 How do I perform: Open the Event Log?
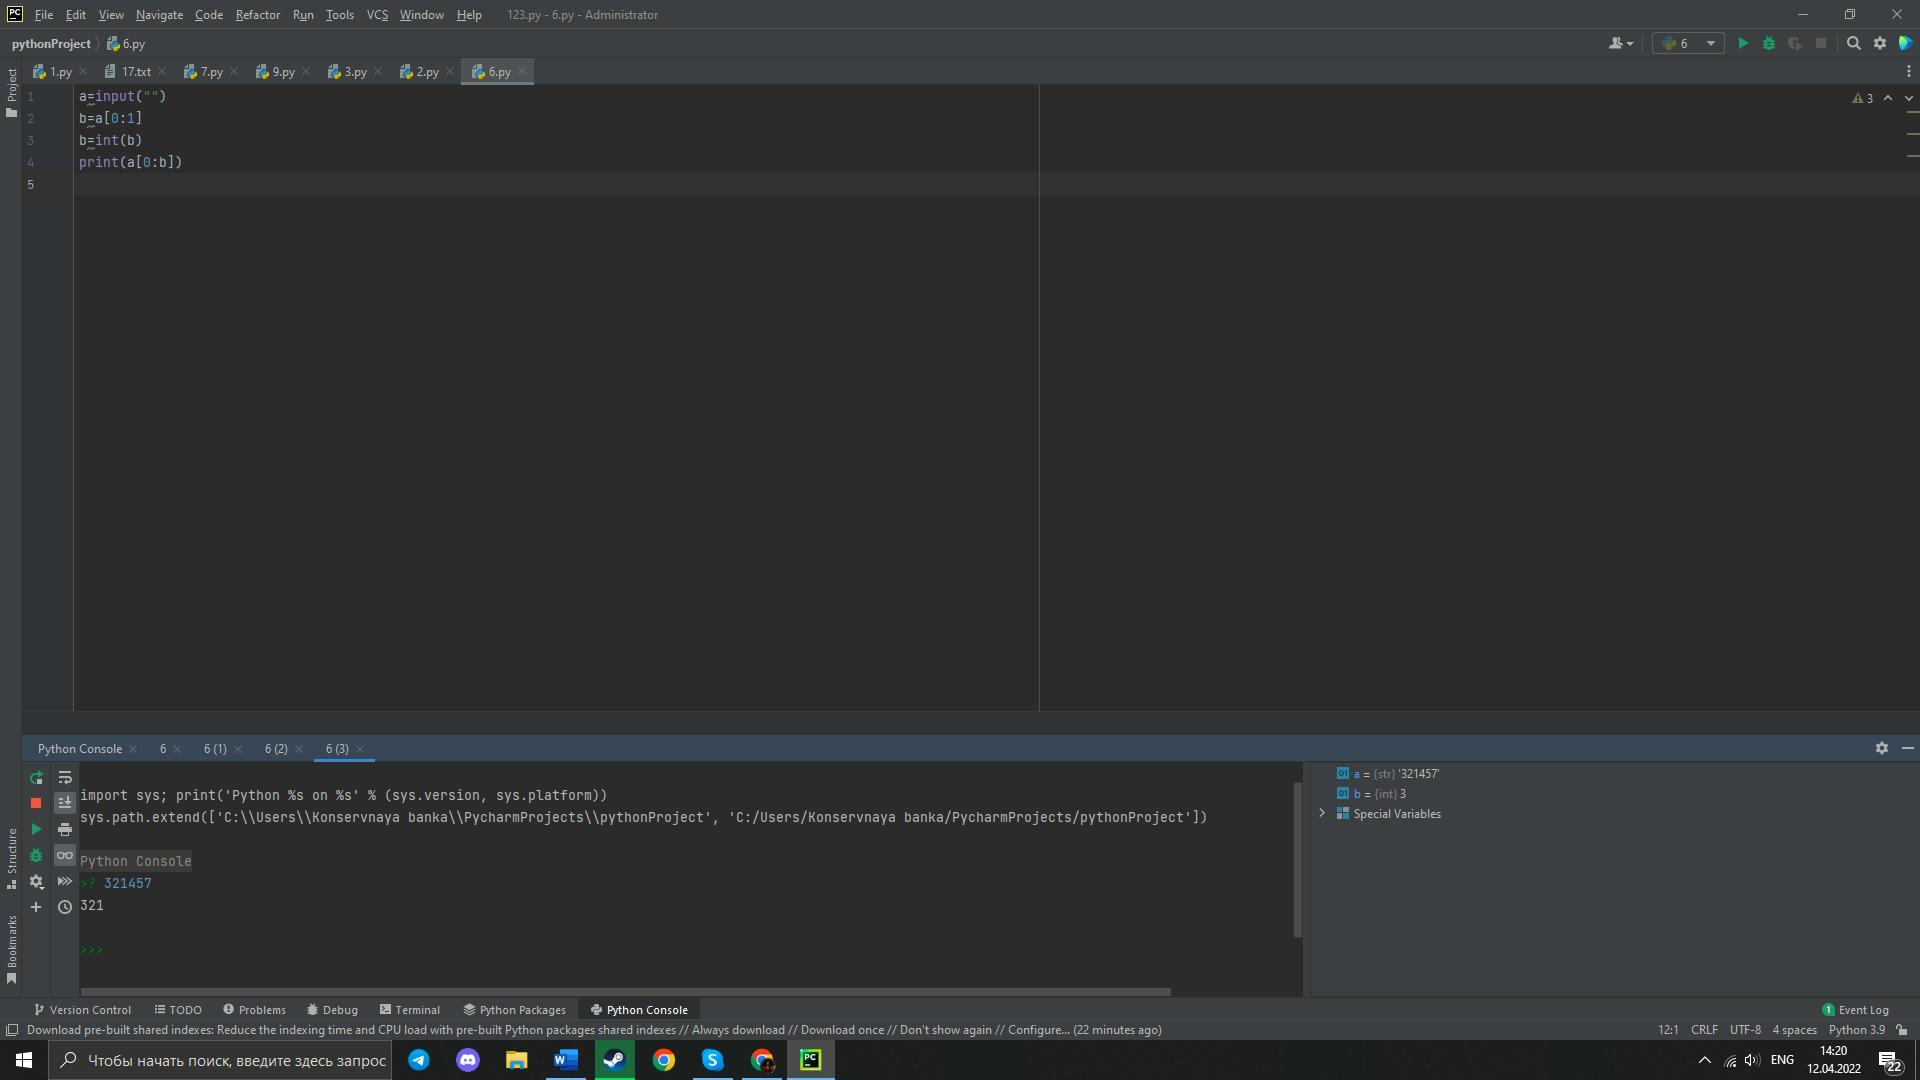click(x=1855, y=1009)
